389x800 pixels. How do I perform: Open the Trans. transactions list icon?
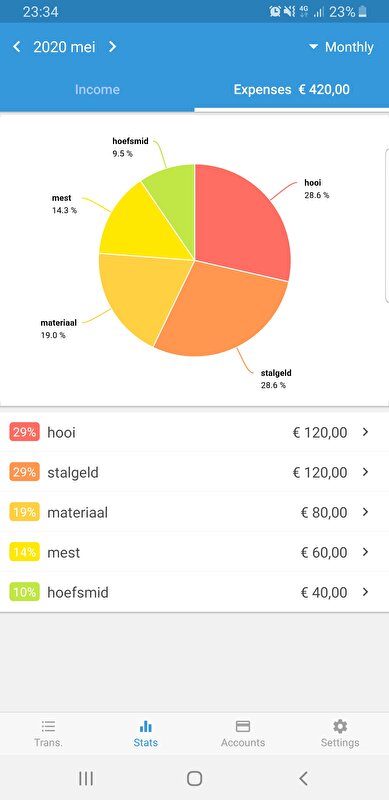pyautogui.click(x=48, y=726)
